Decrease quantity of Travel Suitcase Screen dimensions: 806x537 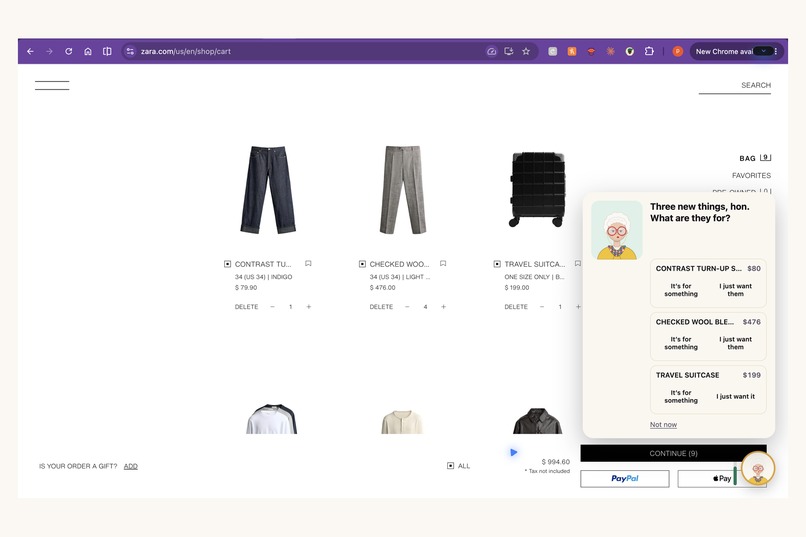point(542,307)
